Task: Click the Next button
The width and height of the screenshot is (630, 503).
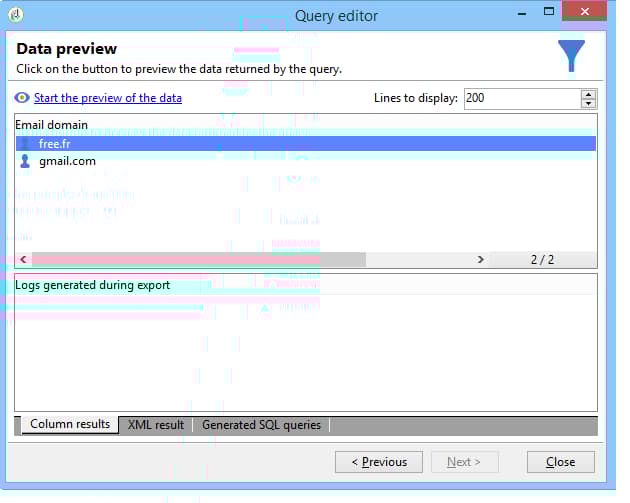Action: click(464, 462)
